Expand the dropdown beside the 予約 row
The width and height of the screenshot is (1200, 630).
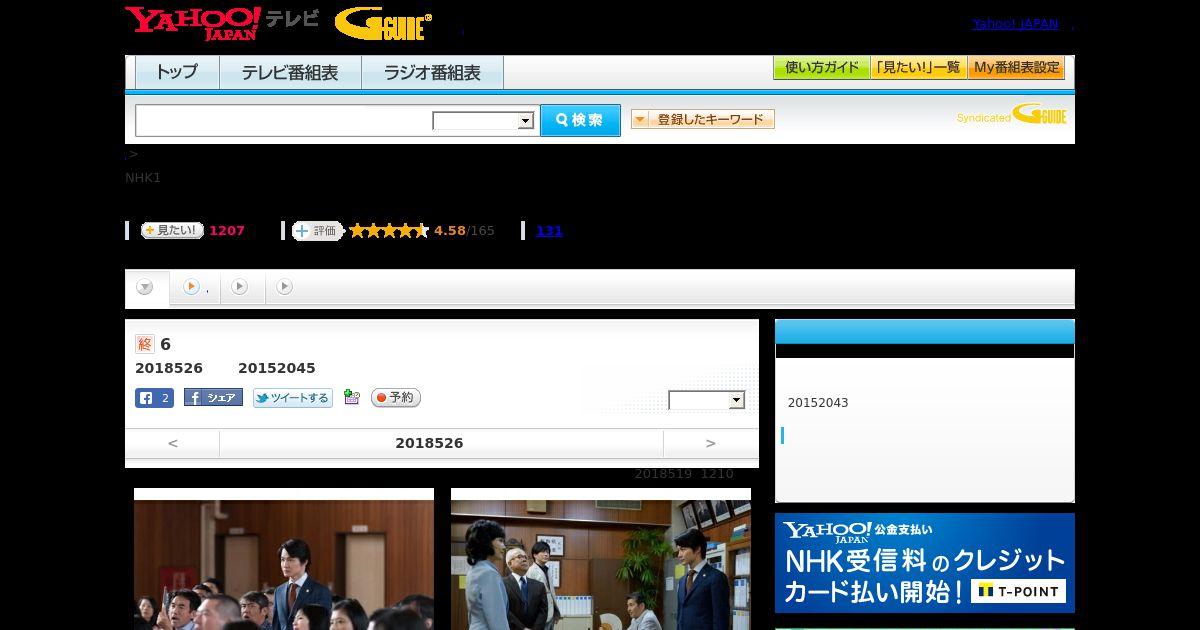[707, 400]
